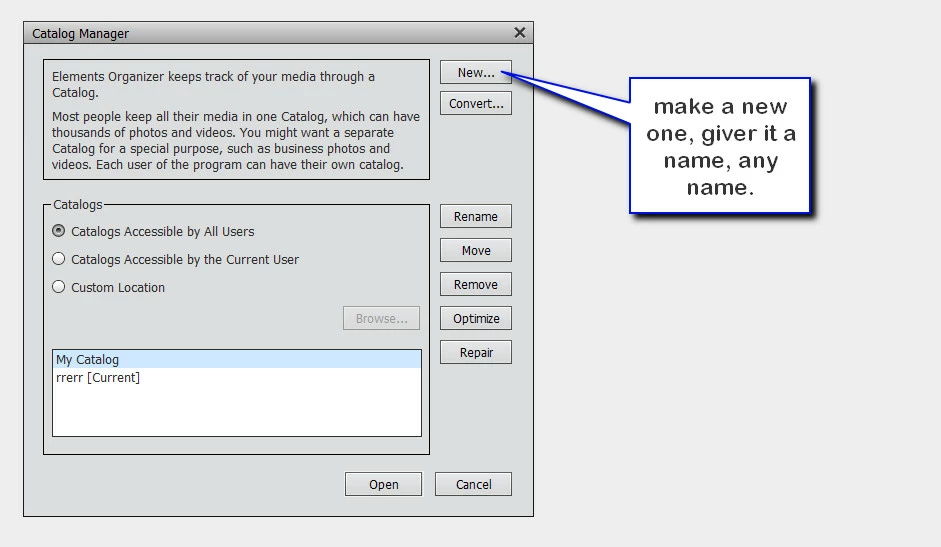This screenshot has width=941, height=547.
Task: Click the New... catalog button
Action: pyautogui.click(x=476, y=73)
